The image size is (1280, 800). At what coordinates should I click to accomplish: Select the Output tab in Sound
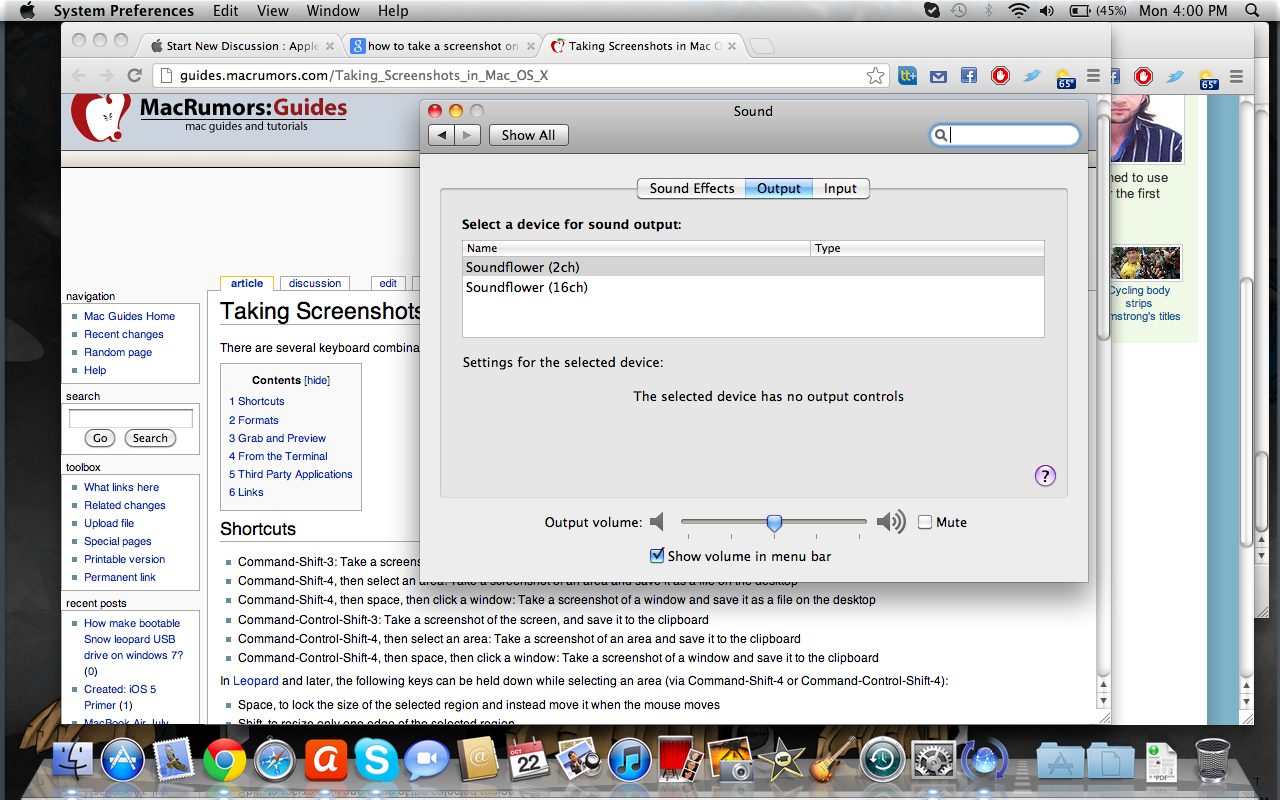tap(779, 188)
